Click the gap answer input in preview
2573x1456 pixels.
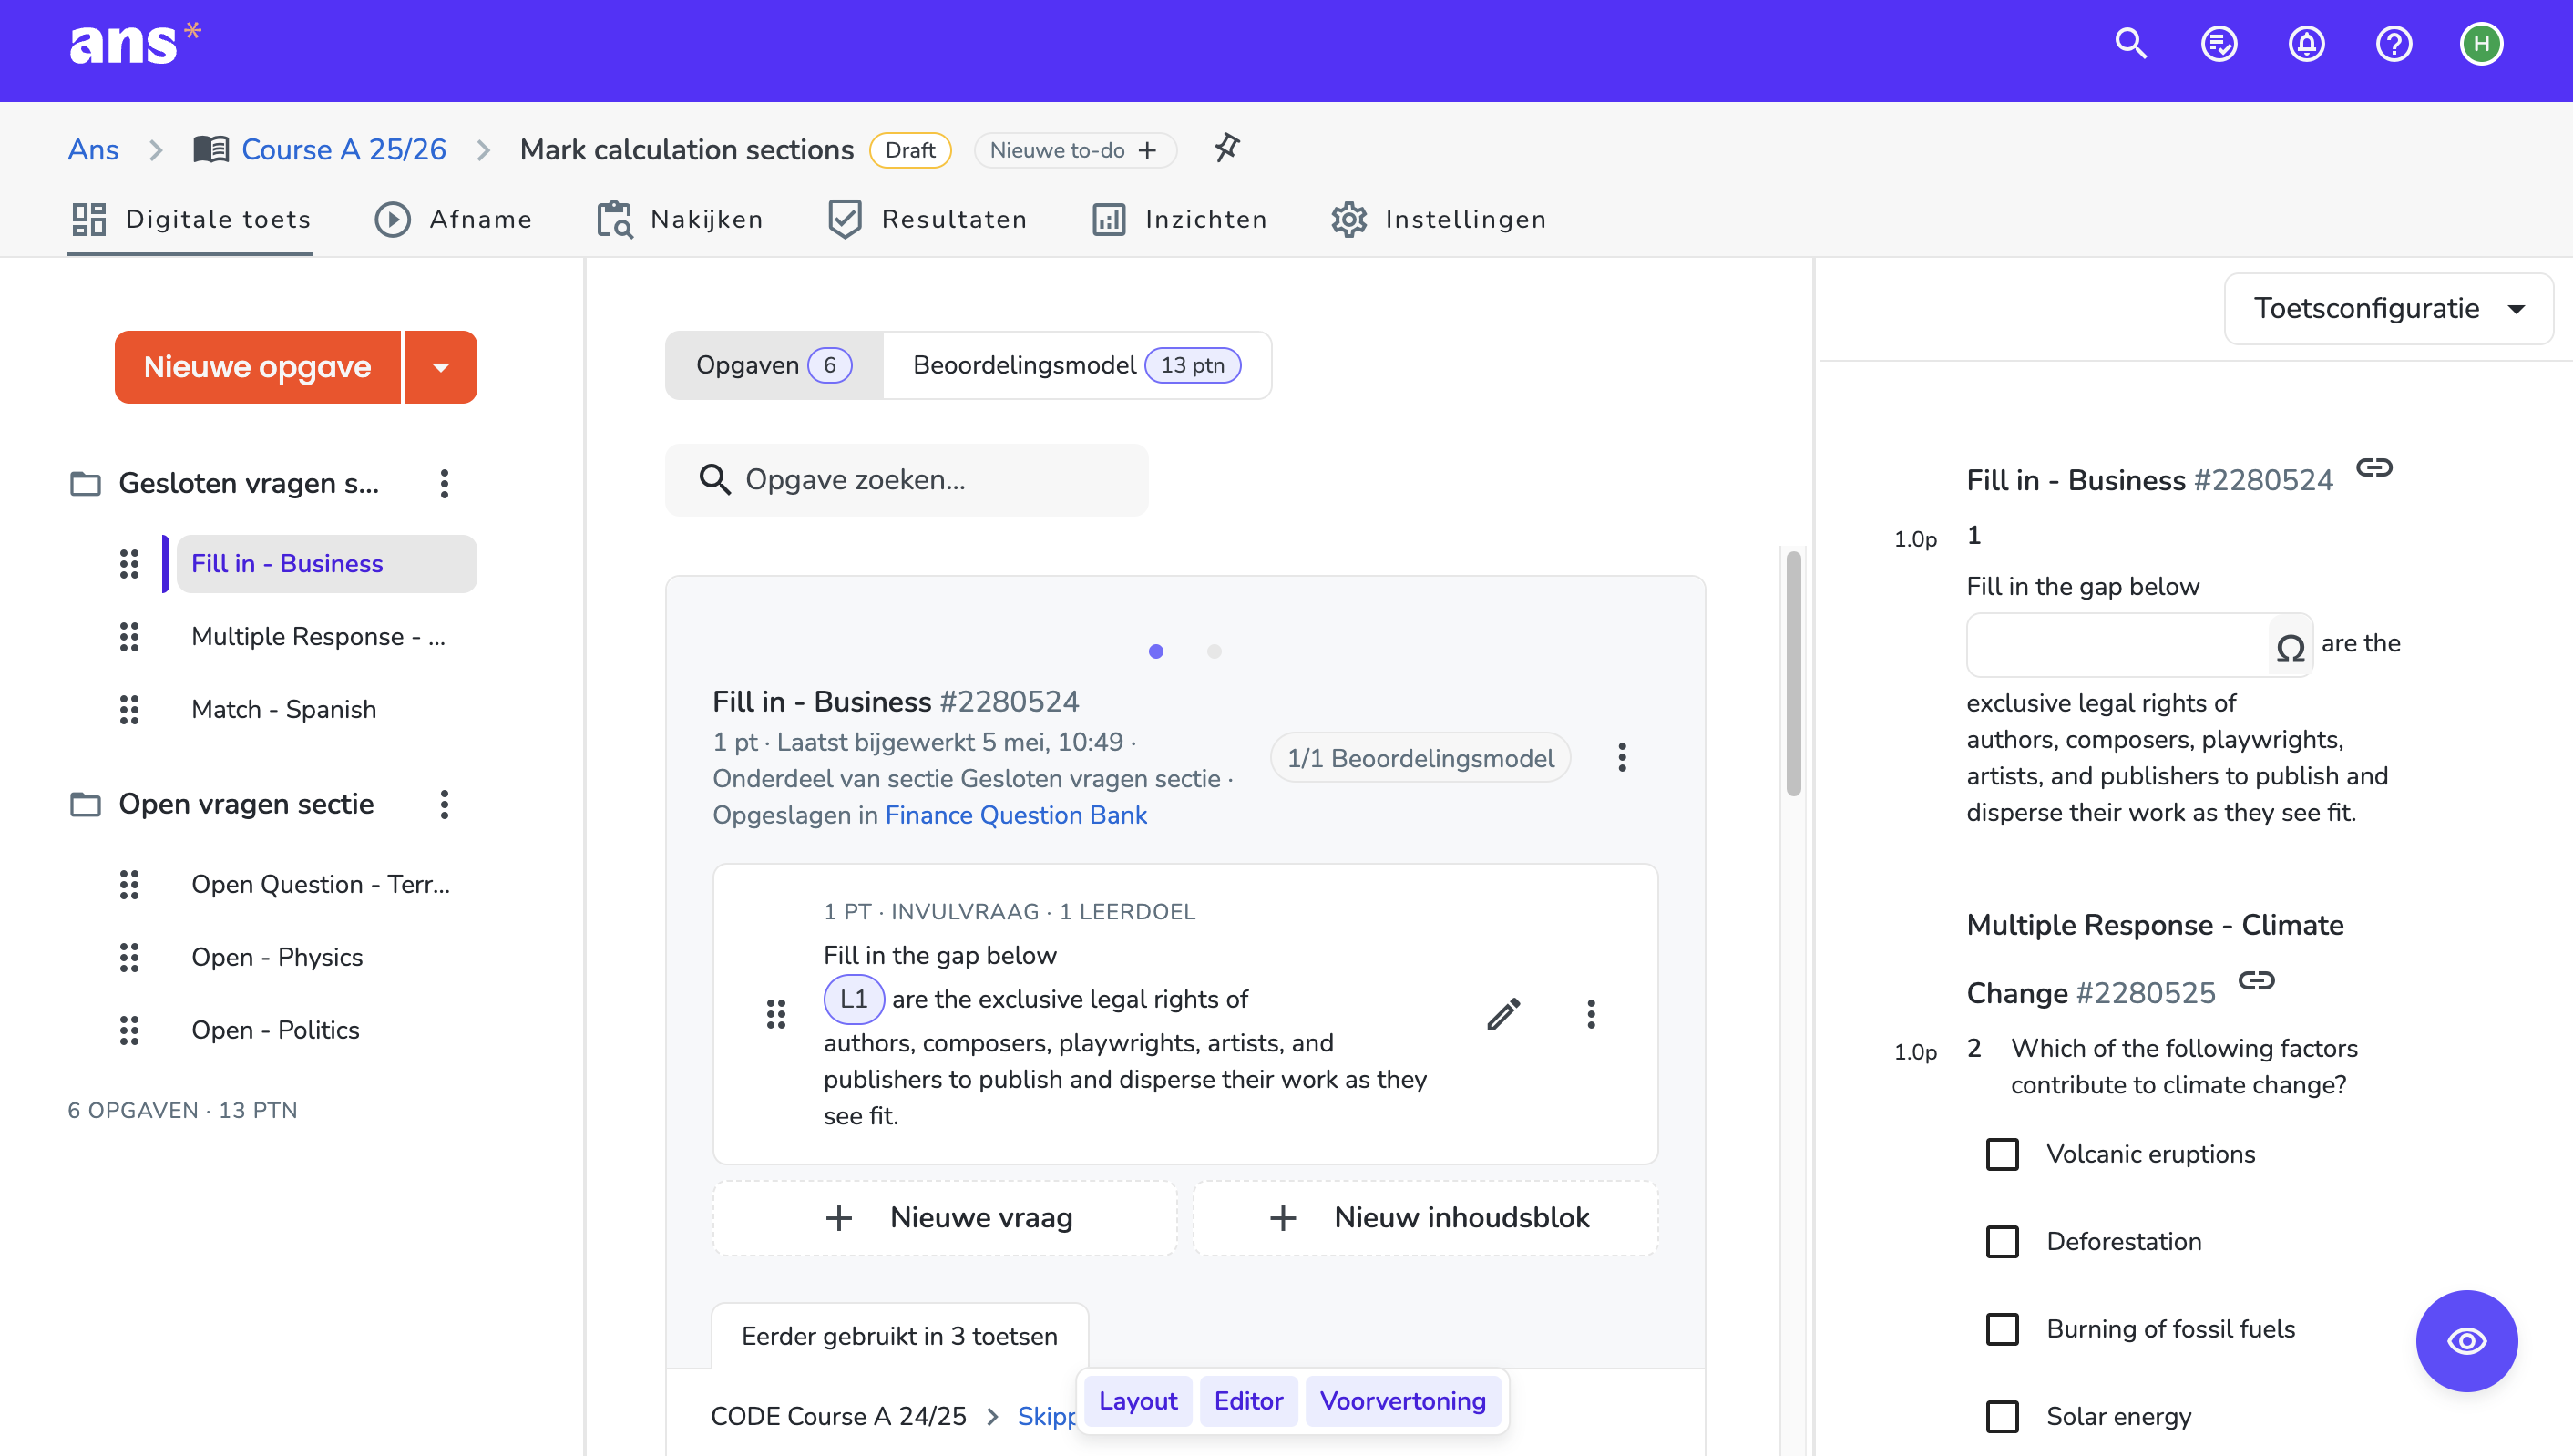coord(2118,646)
